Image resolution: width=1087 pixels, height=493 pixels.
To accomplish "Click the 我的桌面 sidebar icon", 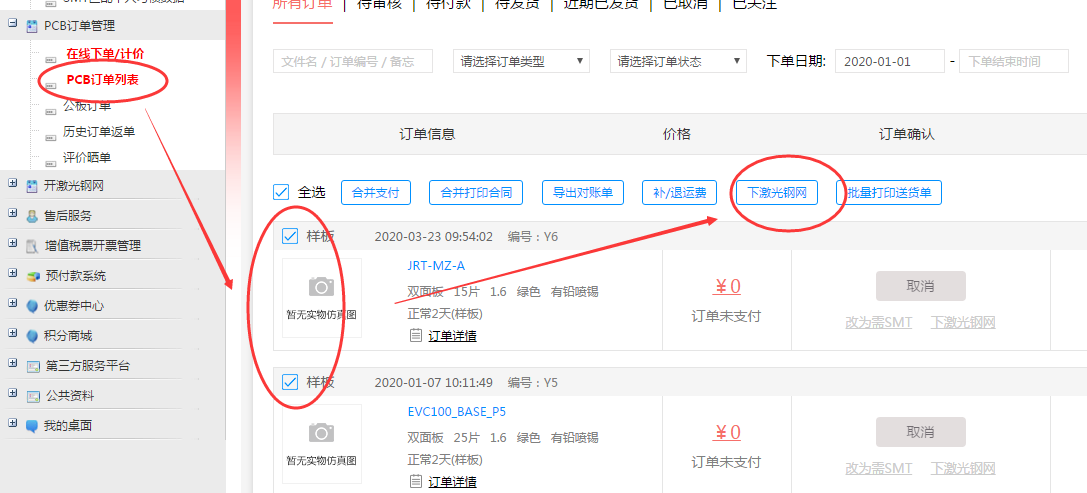I will pos(33,426).
